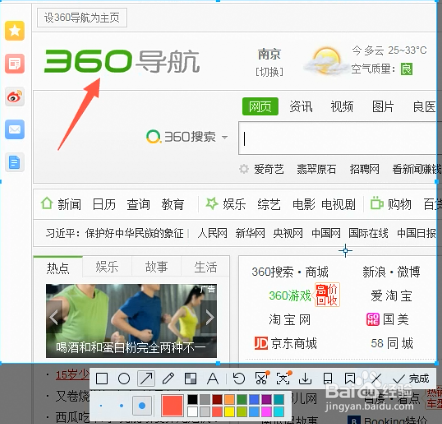Select the pencil freehand tool

click(x=168, y=379)
